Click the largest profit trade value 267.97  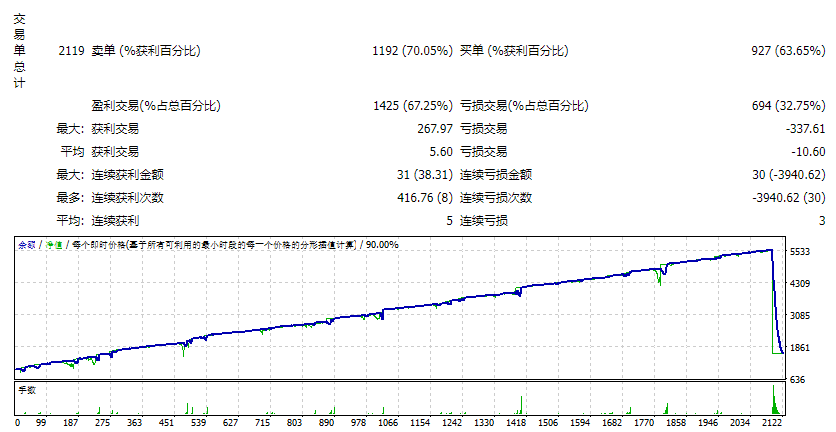(435, 129)
